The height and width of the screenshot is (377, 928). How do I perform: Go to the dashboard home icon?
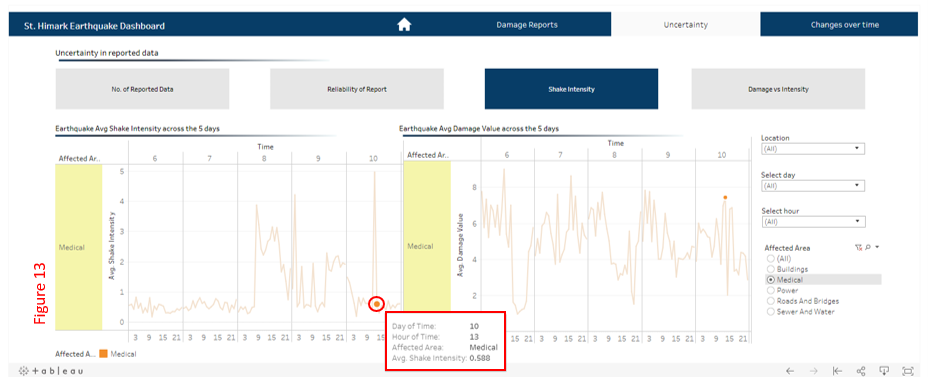[x=404, y=25]
